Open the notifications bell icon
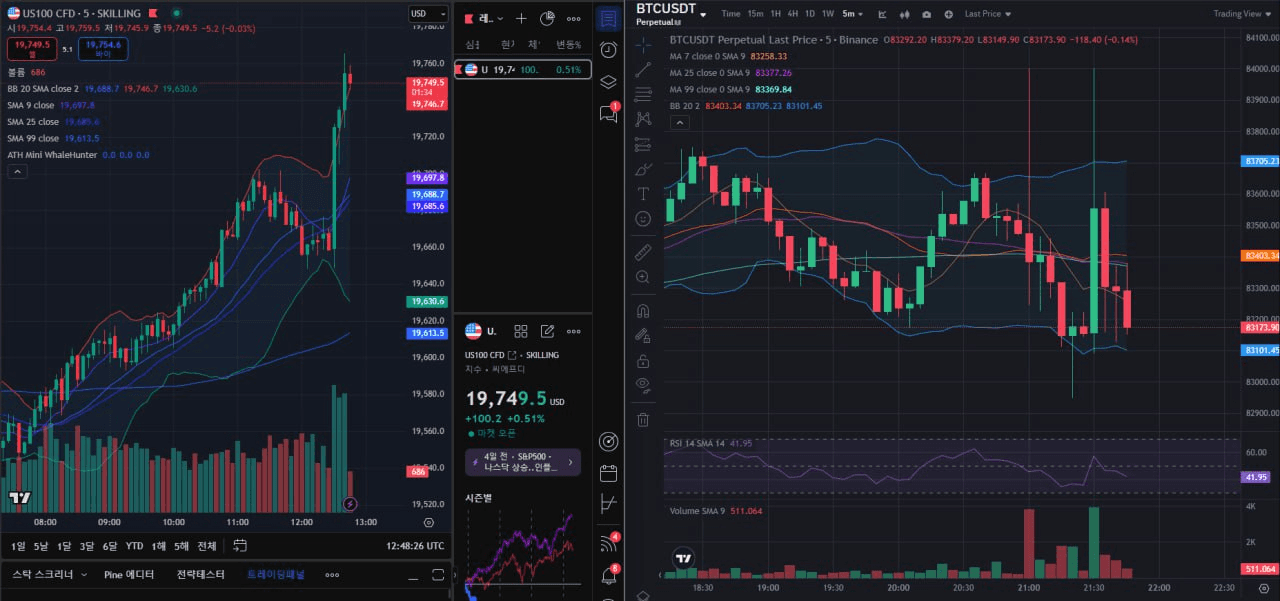This screenshot has height=601, width=1280. 608,576
